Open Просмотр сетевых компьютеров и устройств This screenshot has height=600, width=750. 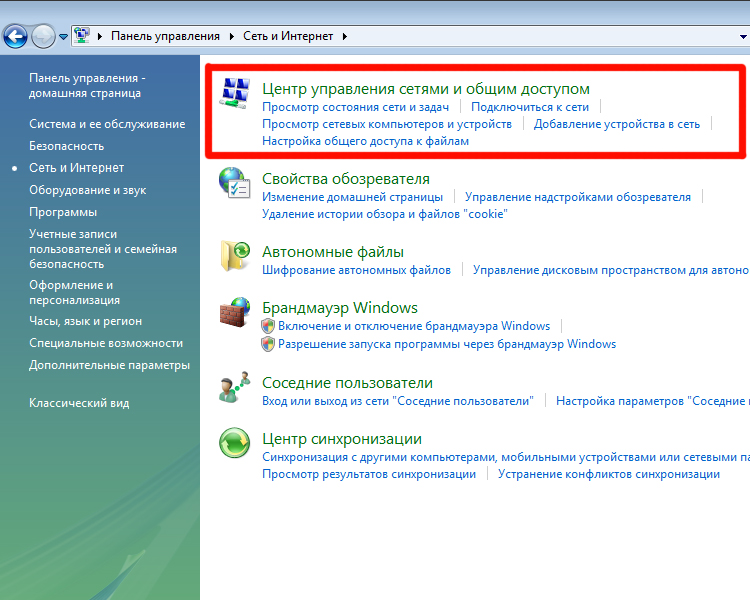pos(387,124)
